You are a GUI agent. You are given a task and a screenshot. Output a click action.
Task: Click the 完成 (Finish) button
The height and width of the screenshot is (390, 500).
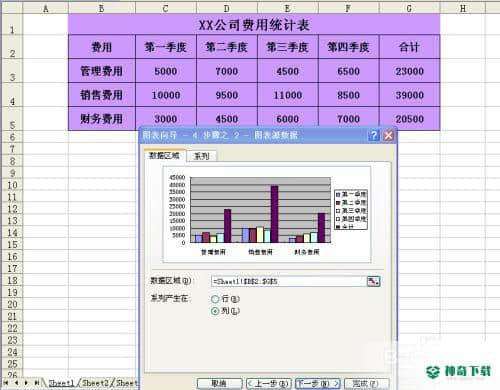(x=366, y=384)
